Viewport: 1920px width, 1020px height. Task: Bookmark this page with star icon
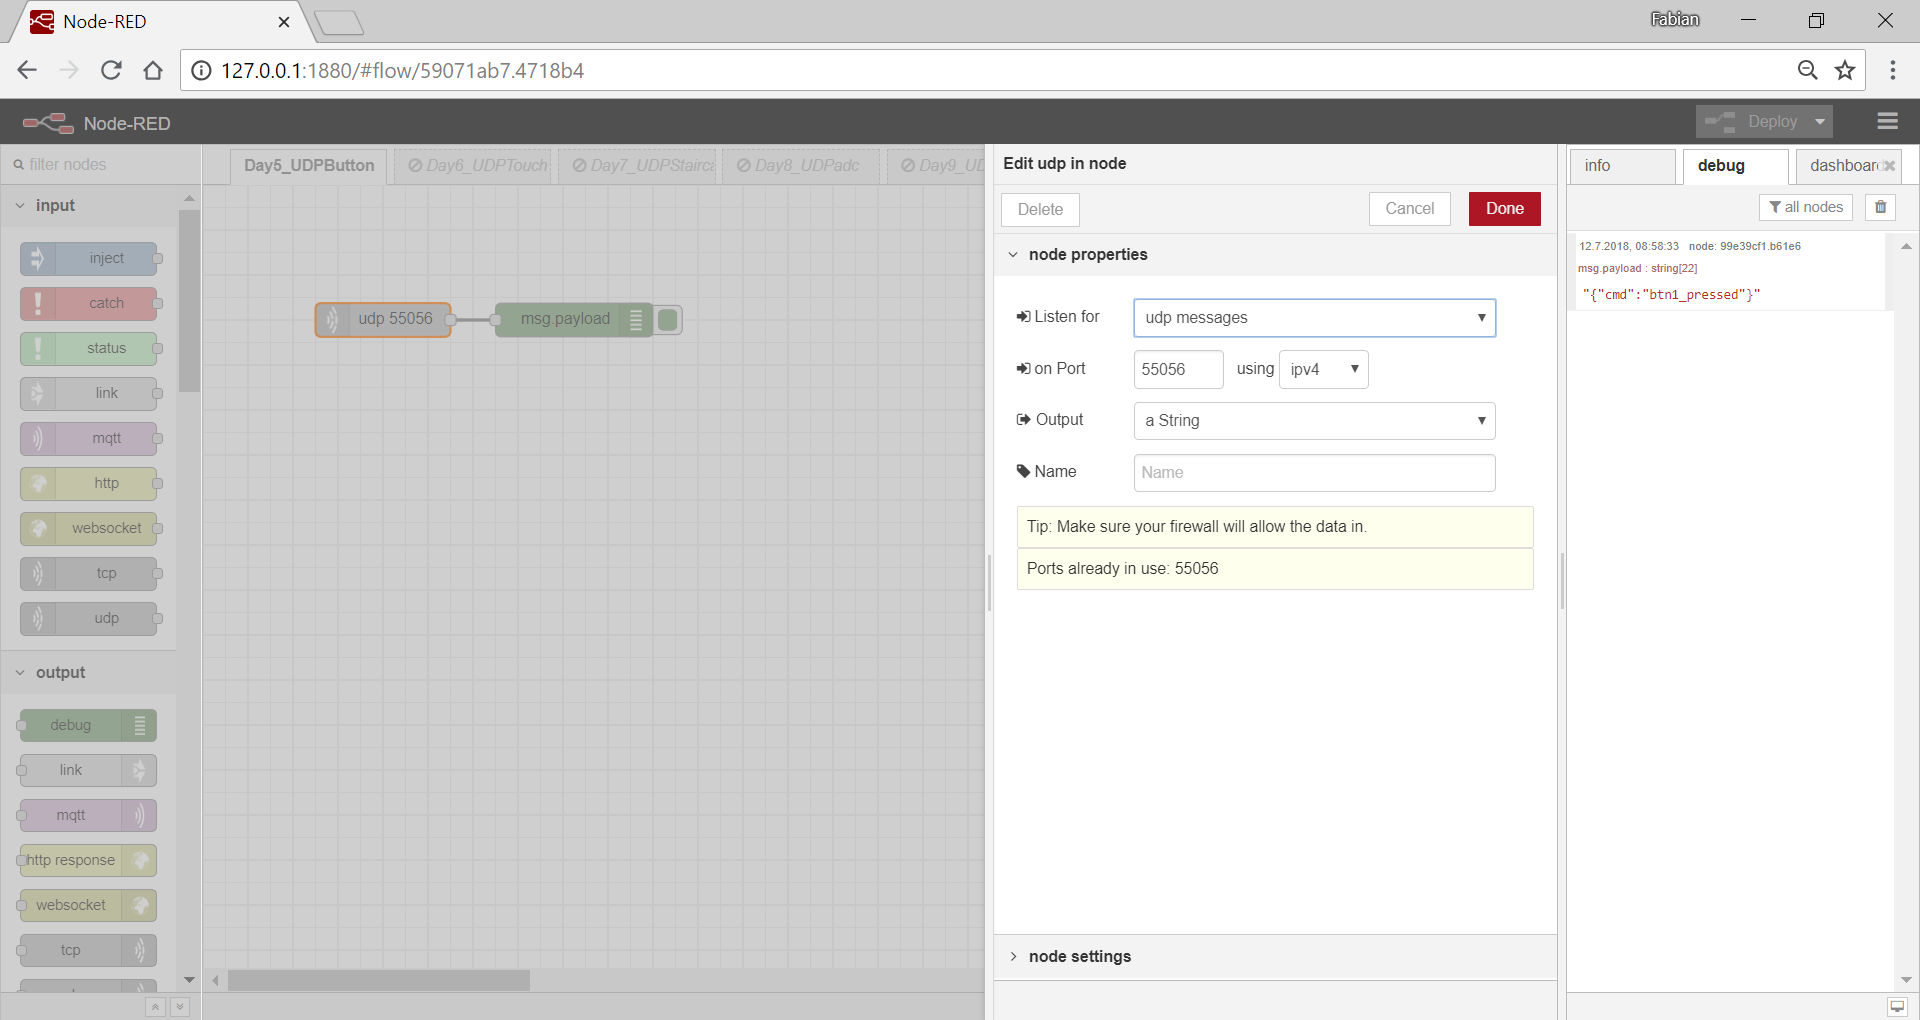click(x=1845, y=70)
